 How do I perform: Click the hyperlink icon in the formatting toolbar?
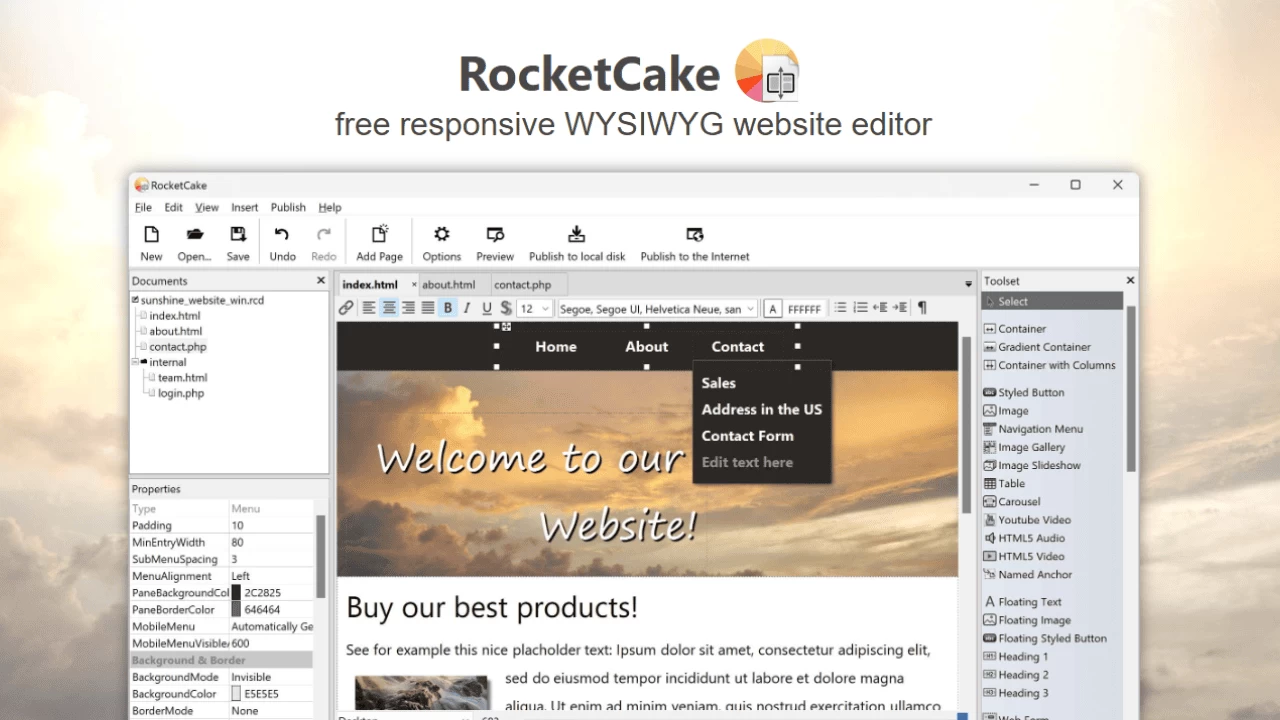click(345, 308)
